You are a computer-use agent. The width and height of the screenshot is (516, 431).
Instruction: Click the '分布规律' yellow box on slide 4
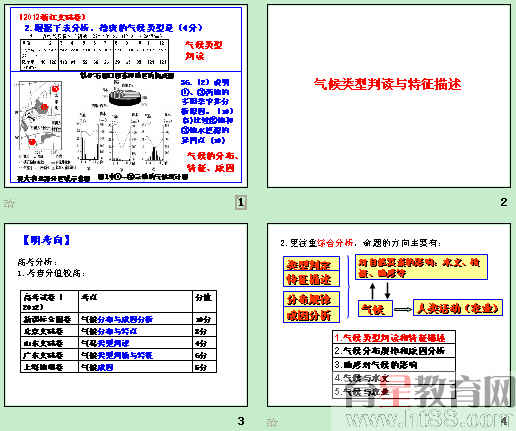[x=311, y=299]
